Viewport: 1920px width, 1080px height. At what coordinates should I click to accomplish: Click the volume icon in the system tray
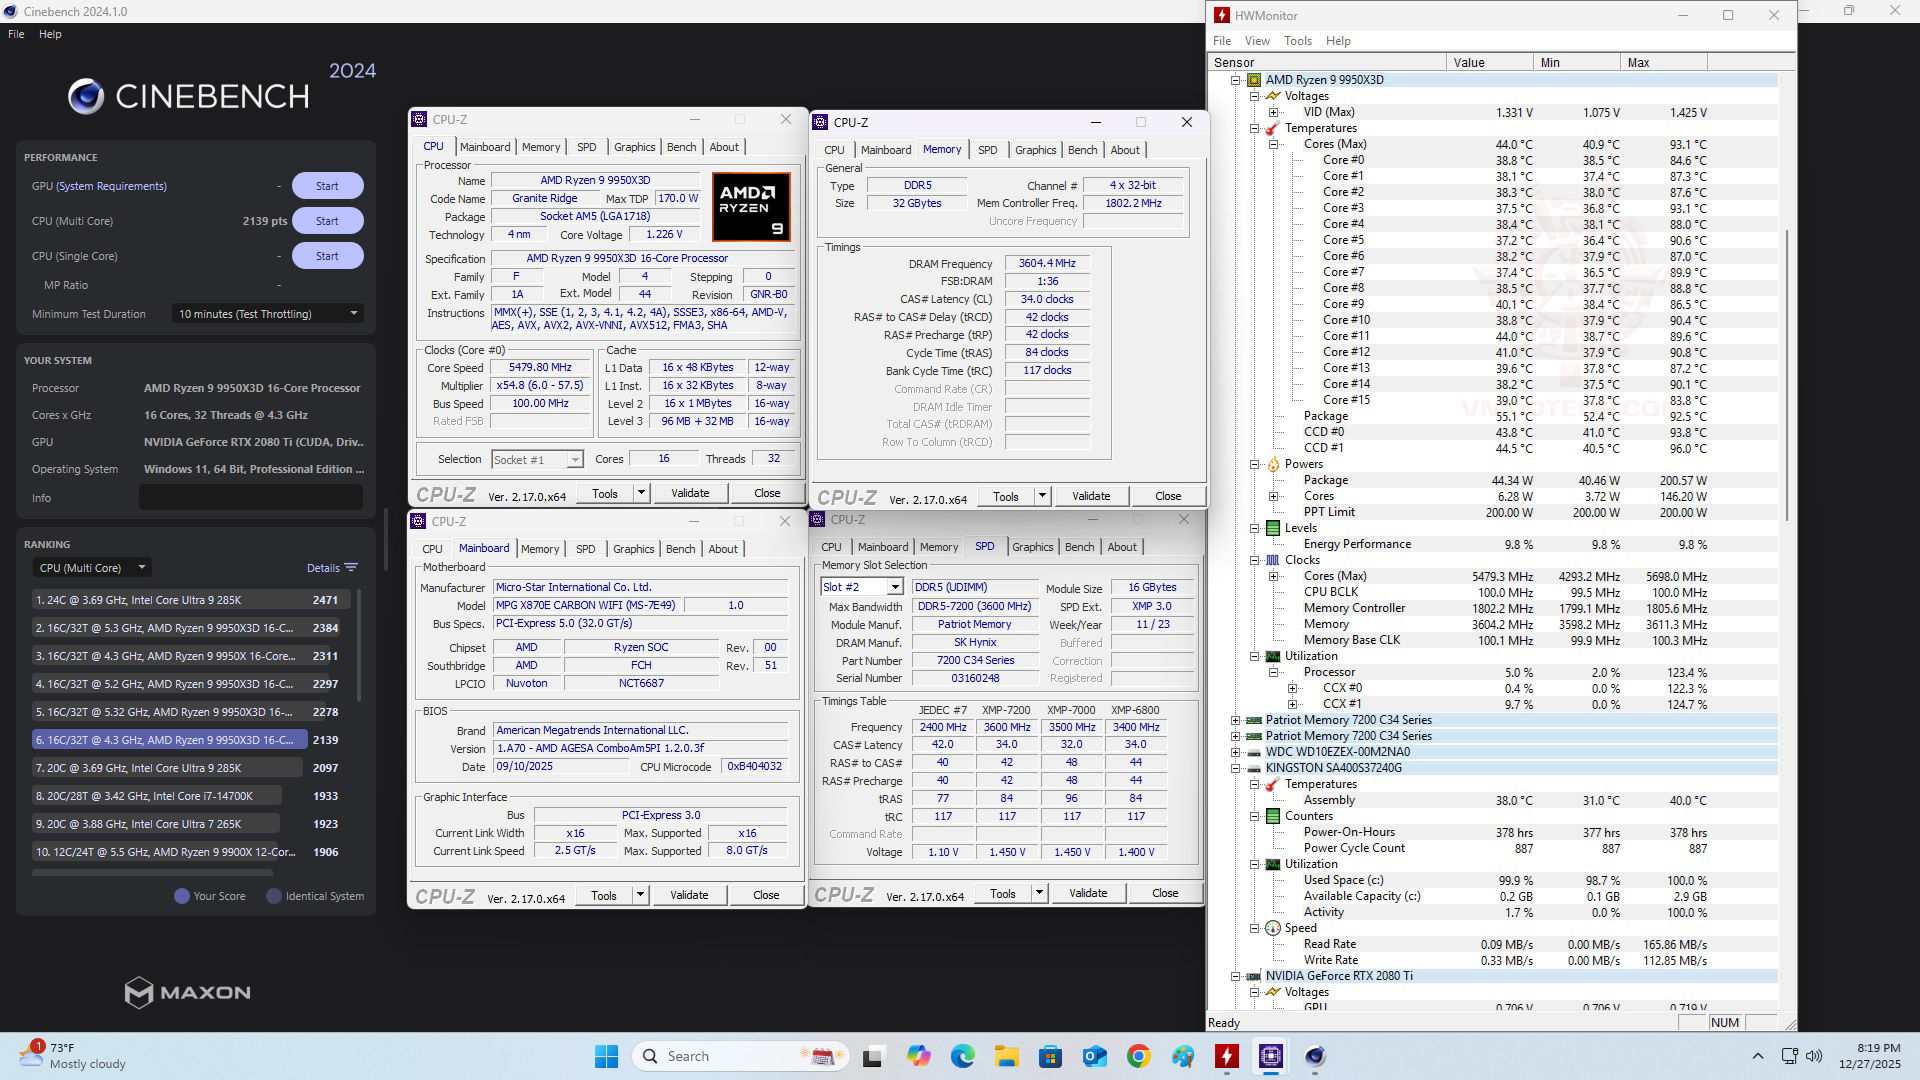[1814, 1056]
